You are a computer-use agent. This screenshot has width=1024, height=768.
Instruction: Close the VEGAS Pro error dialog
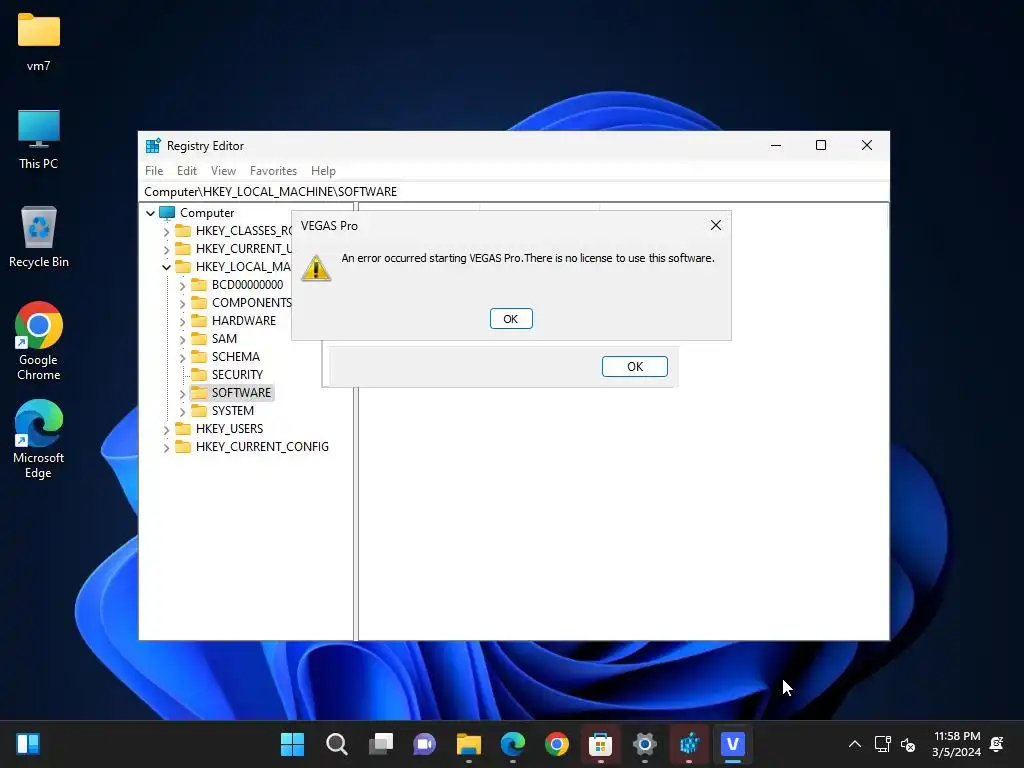(716, 225)
